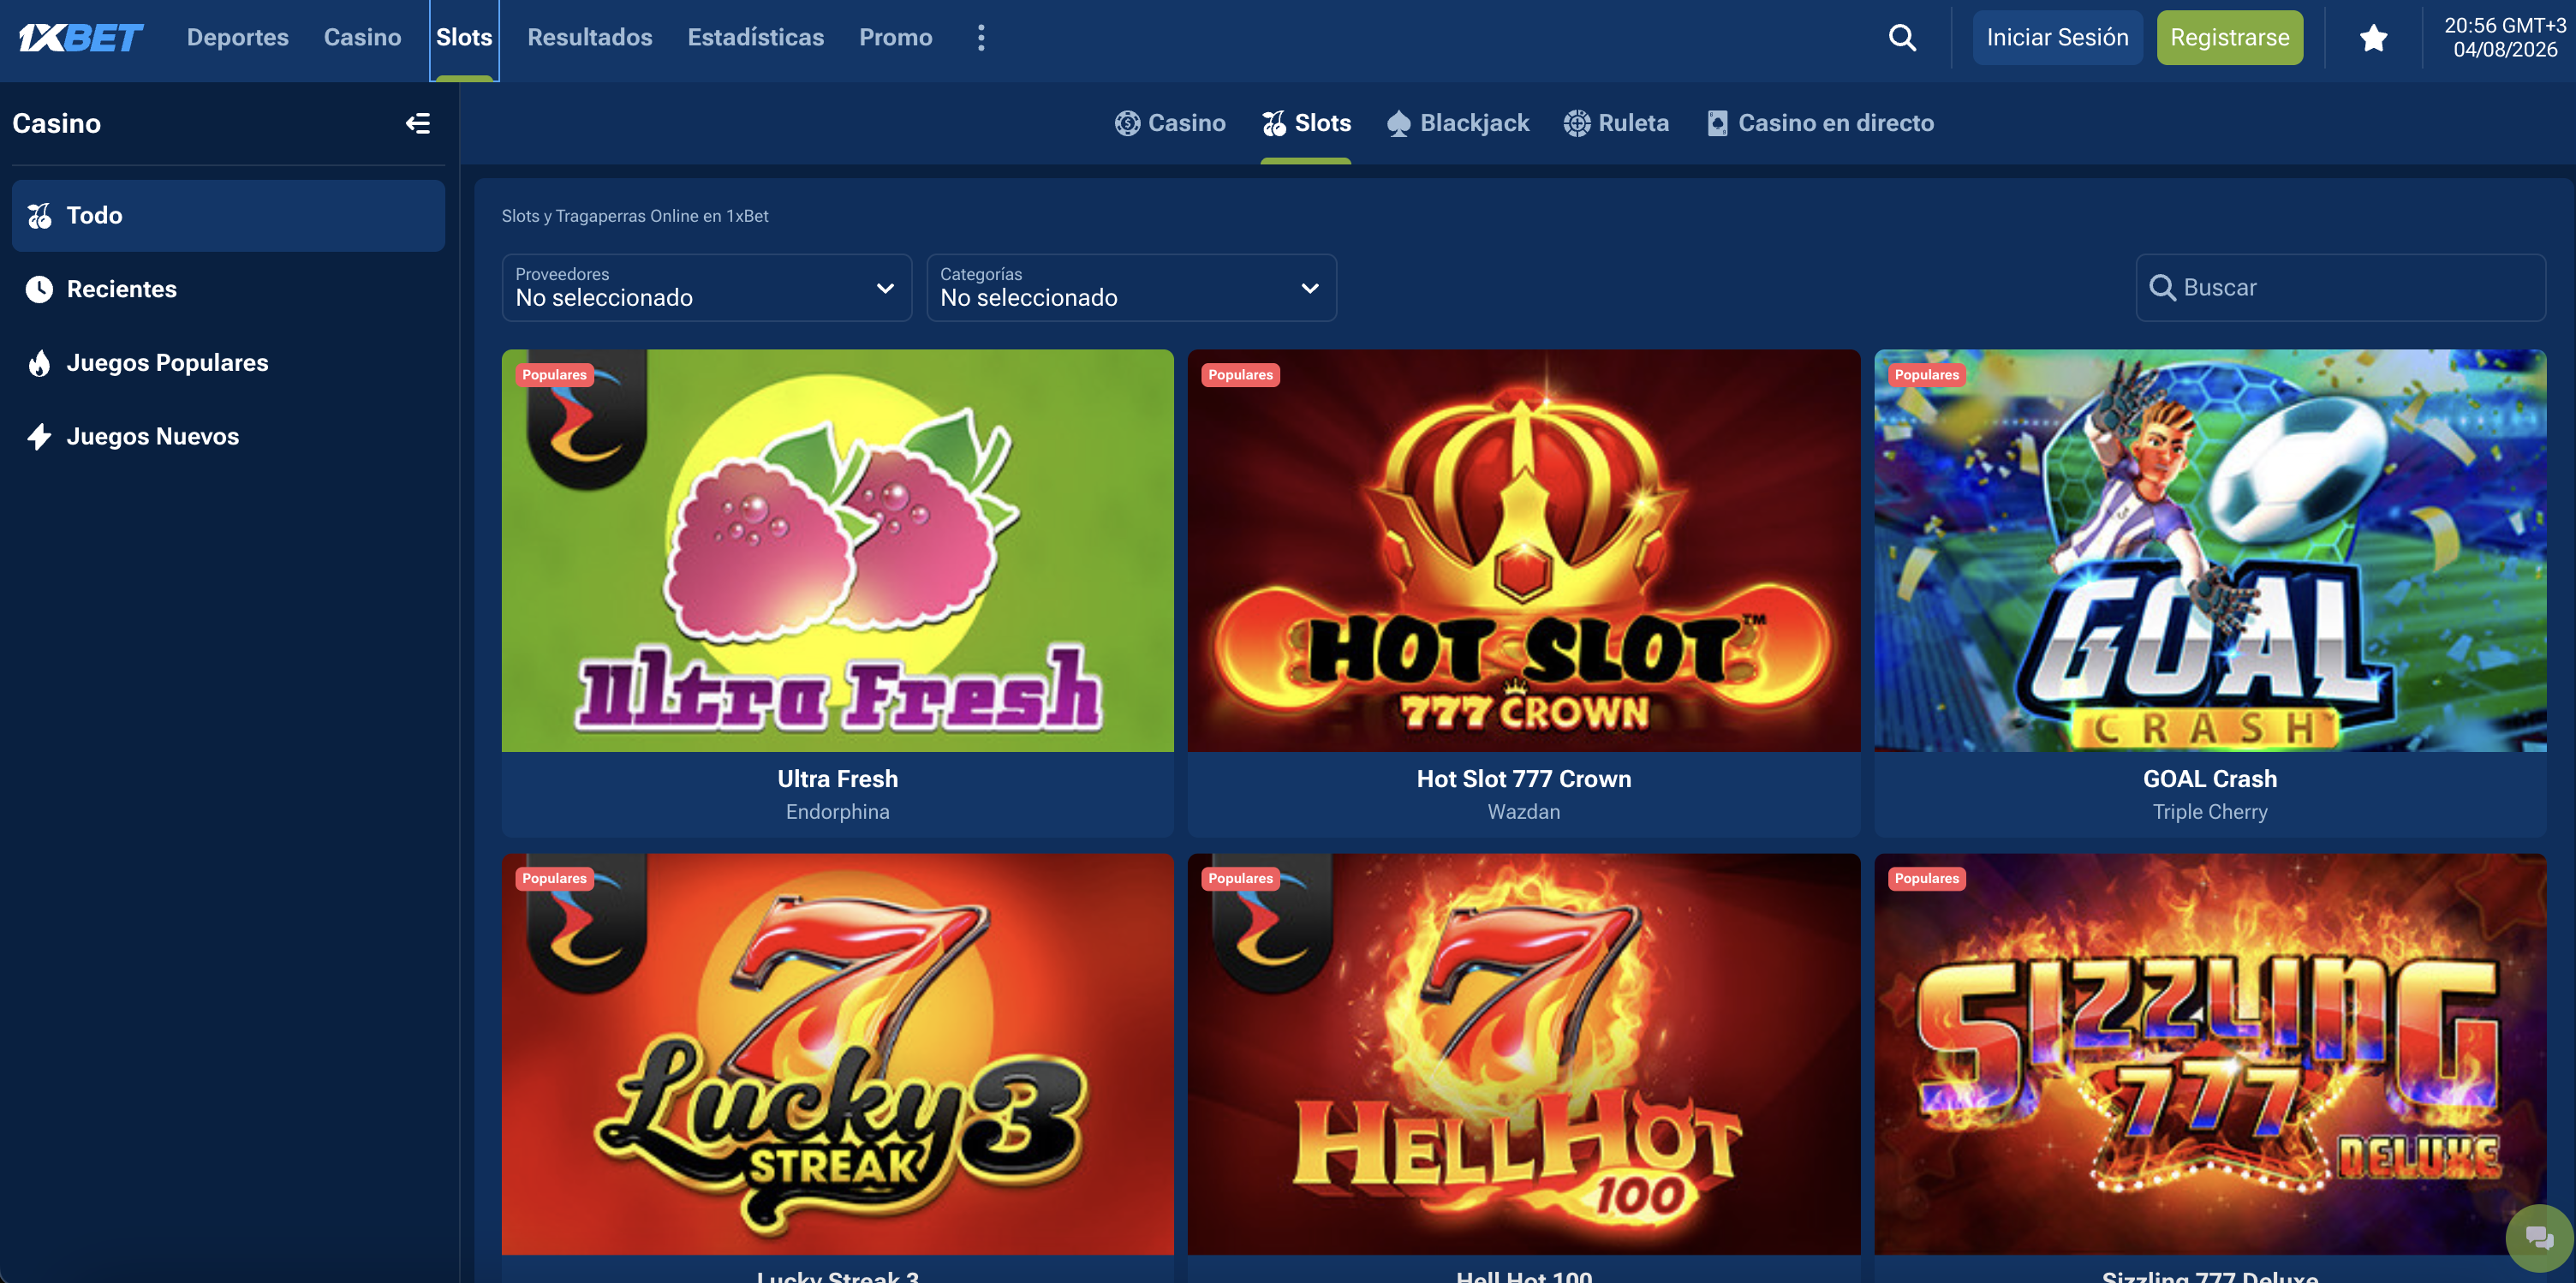The height and width of the screenshot is (1283, 2576).
Task: Switch to Casino en directo tab
Action: pos(1820,123)
